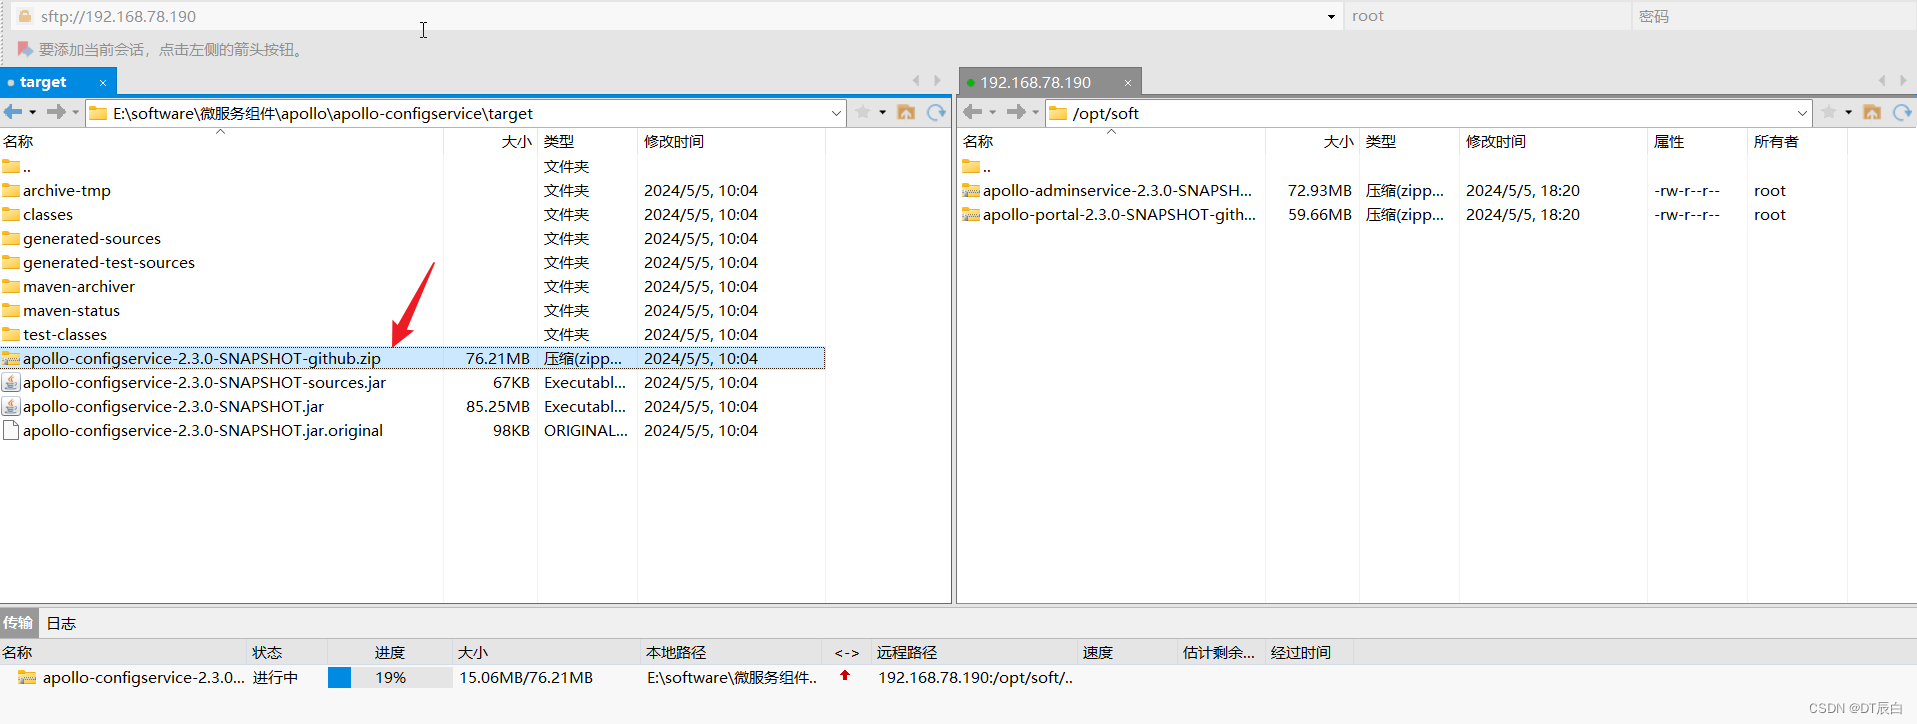This screenshot has height=724, width=1917.
Task: Click the remote pane forward arrow
Action: point(1016,112)
